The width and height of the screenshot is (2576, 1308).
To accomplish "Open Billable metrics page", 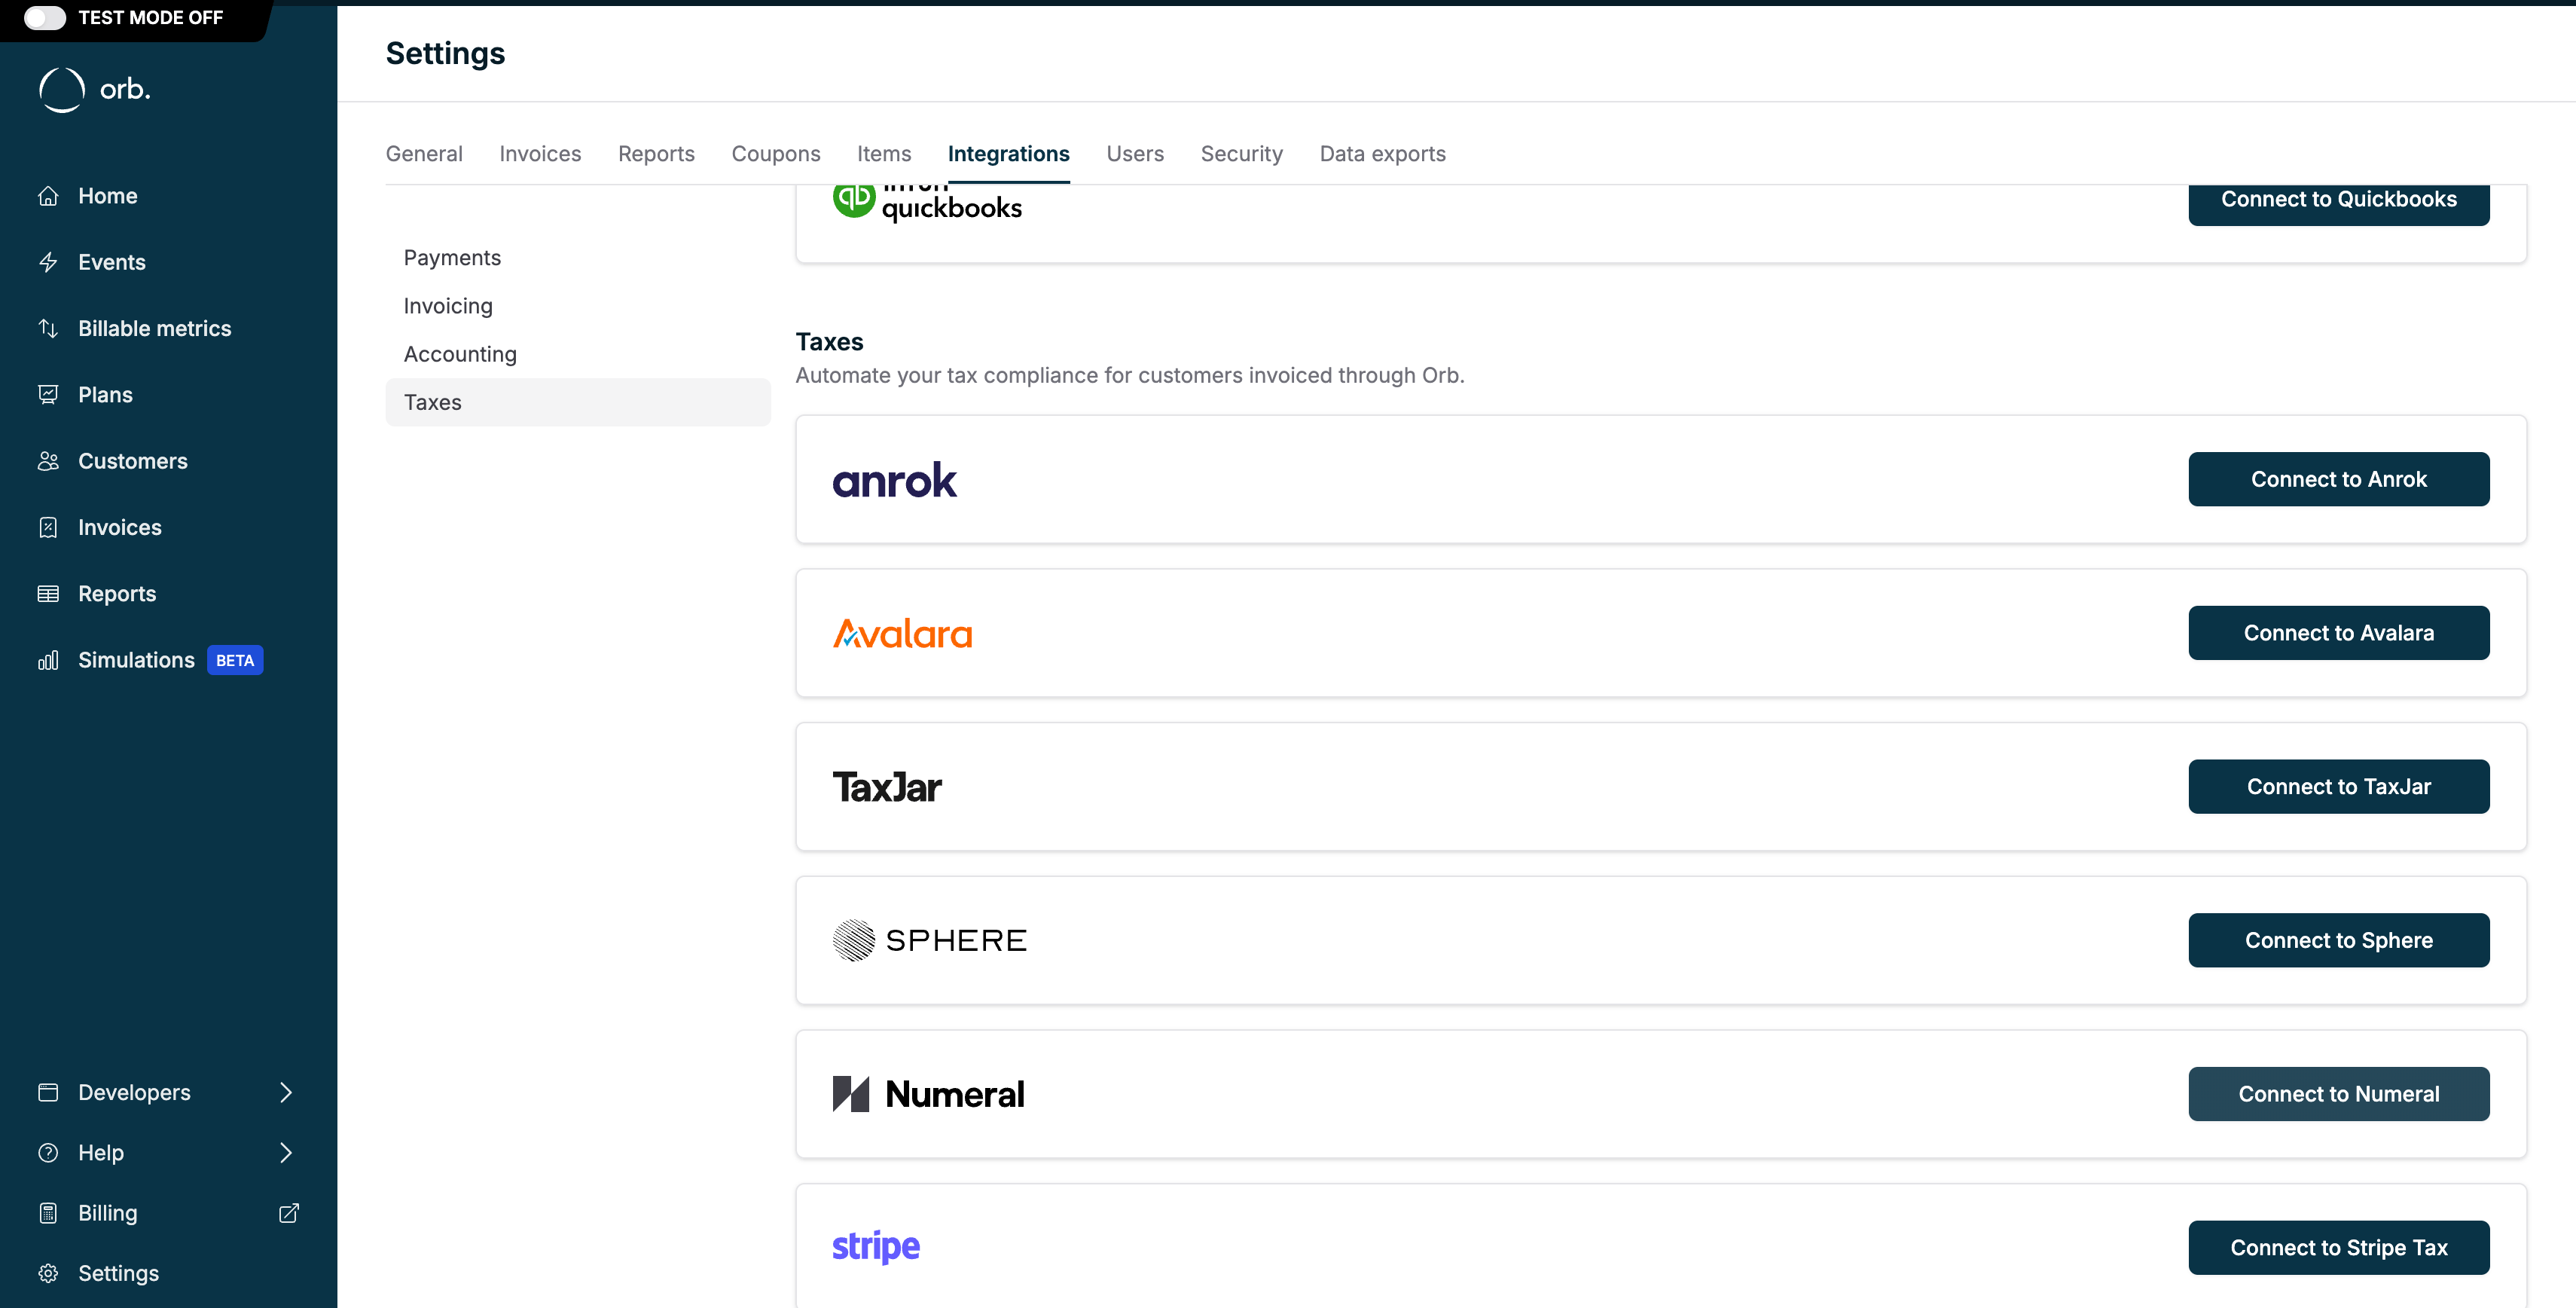I will [x=155, y=328].
